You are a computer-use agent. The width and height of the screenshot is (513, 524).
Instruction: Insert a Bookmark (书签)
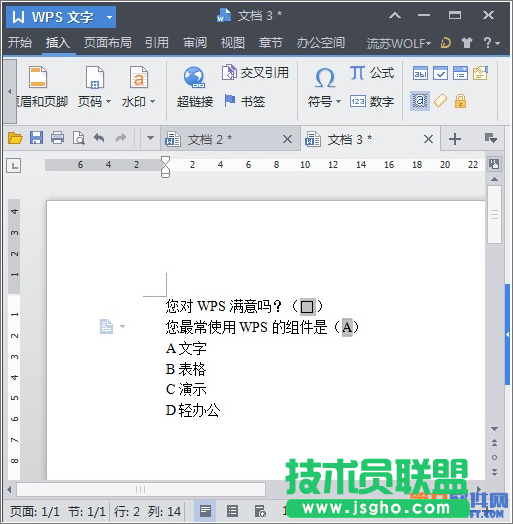point(244,101)
